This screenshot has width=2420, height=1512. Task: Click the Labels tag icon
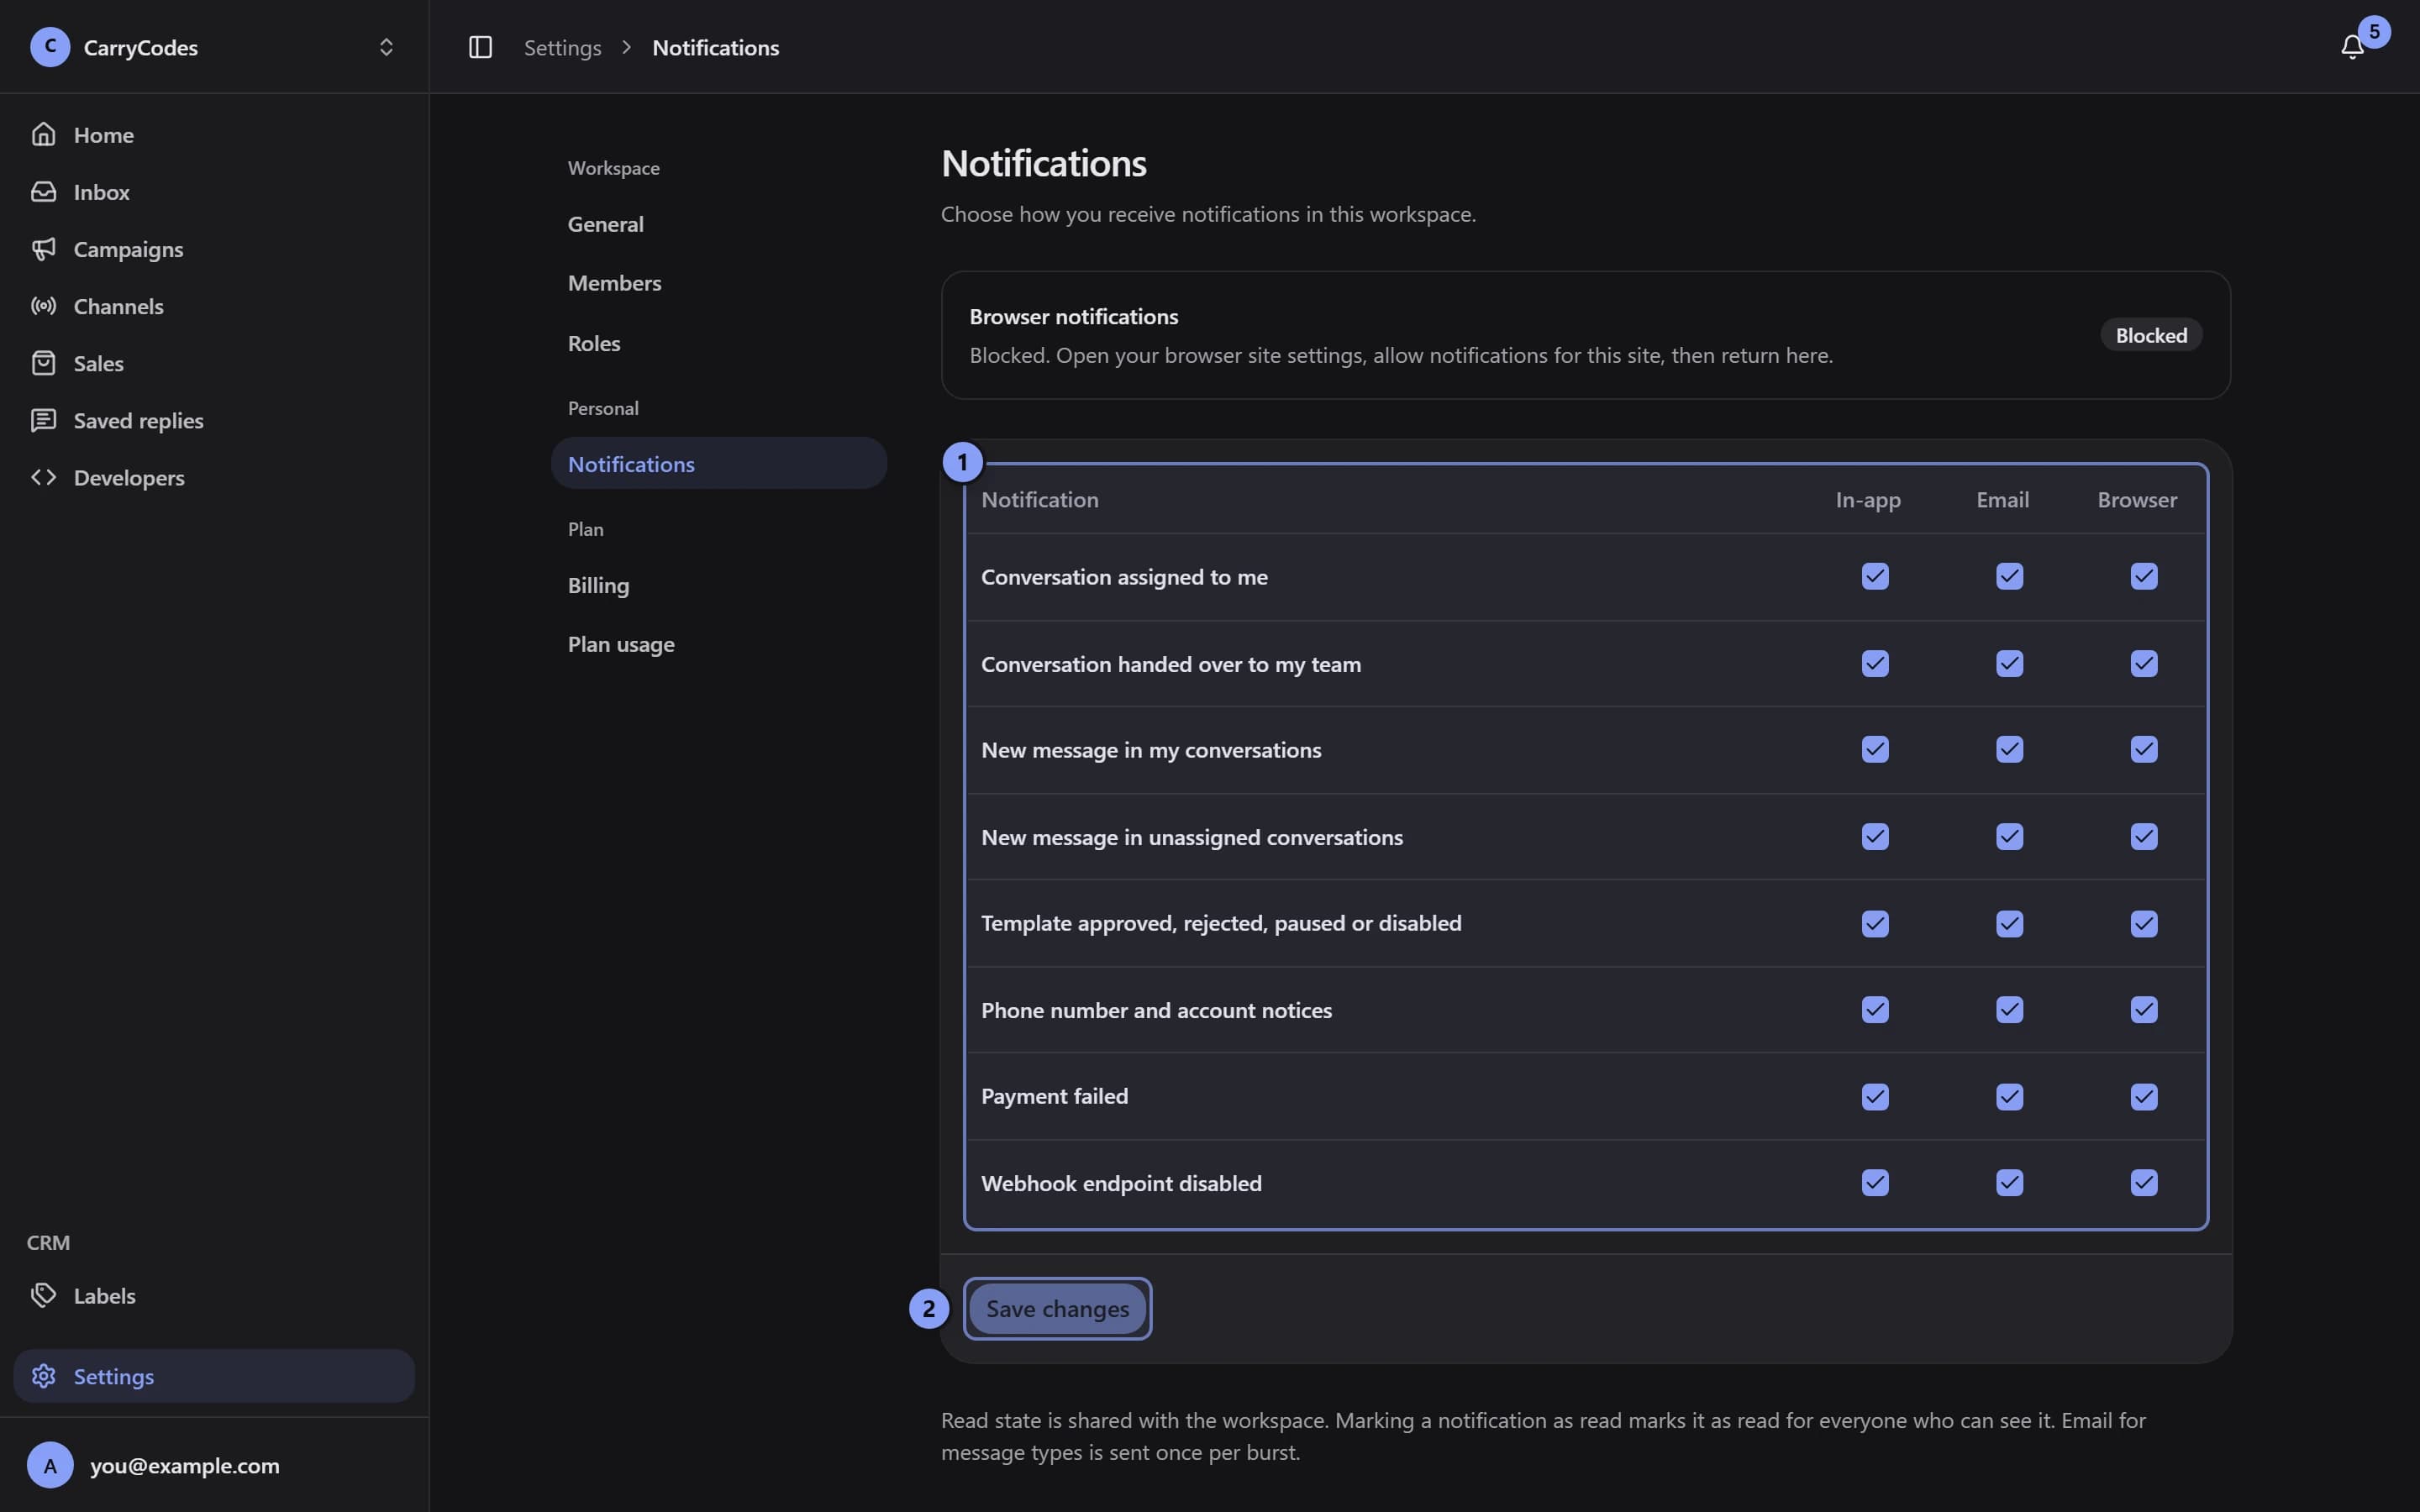pyautogui.click(x=43, y=1295)
